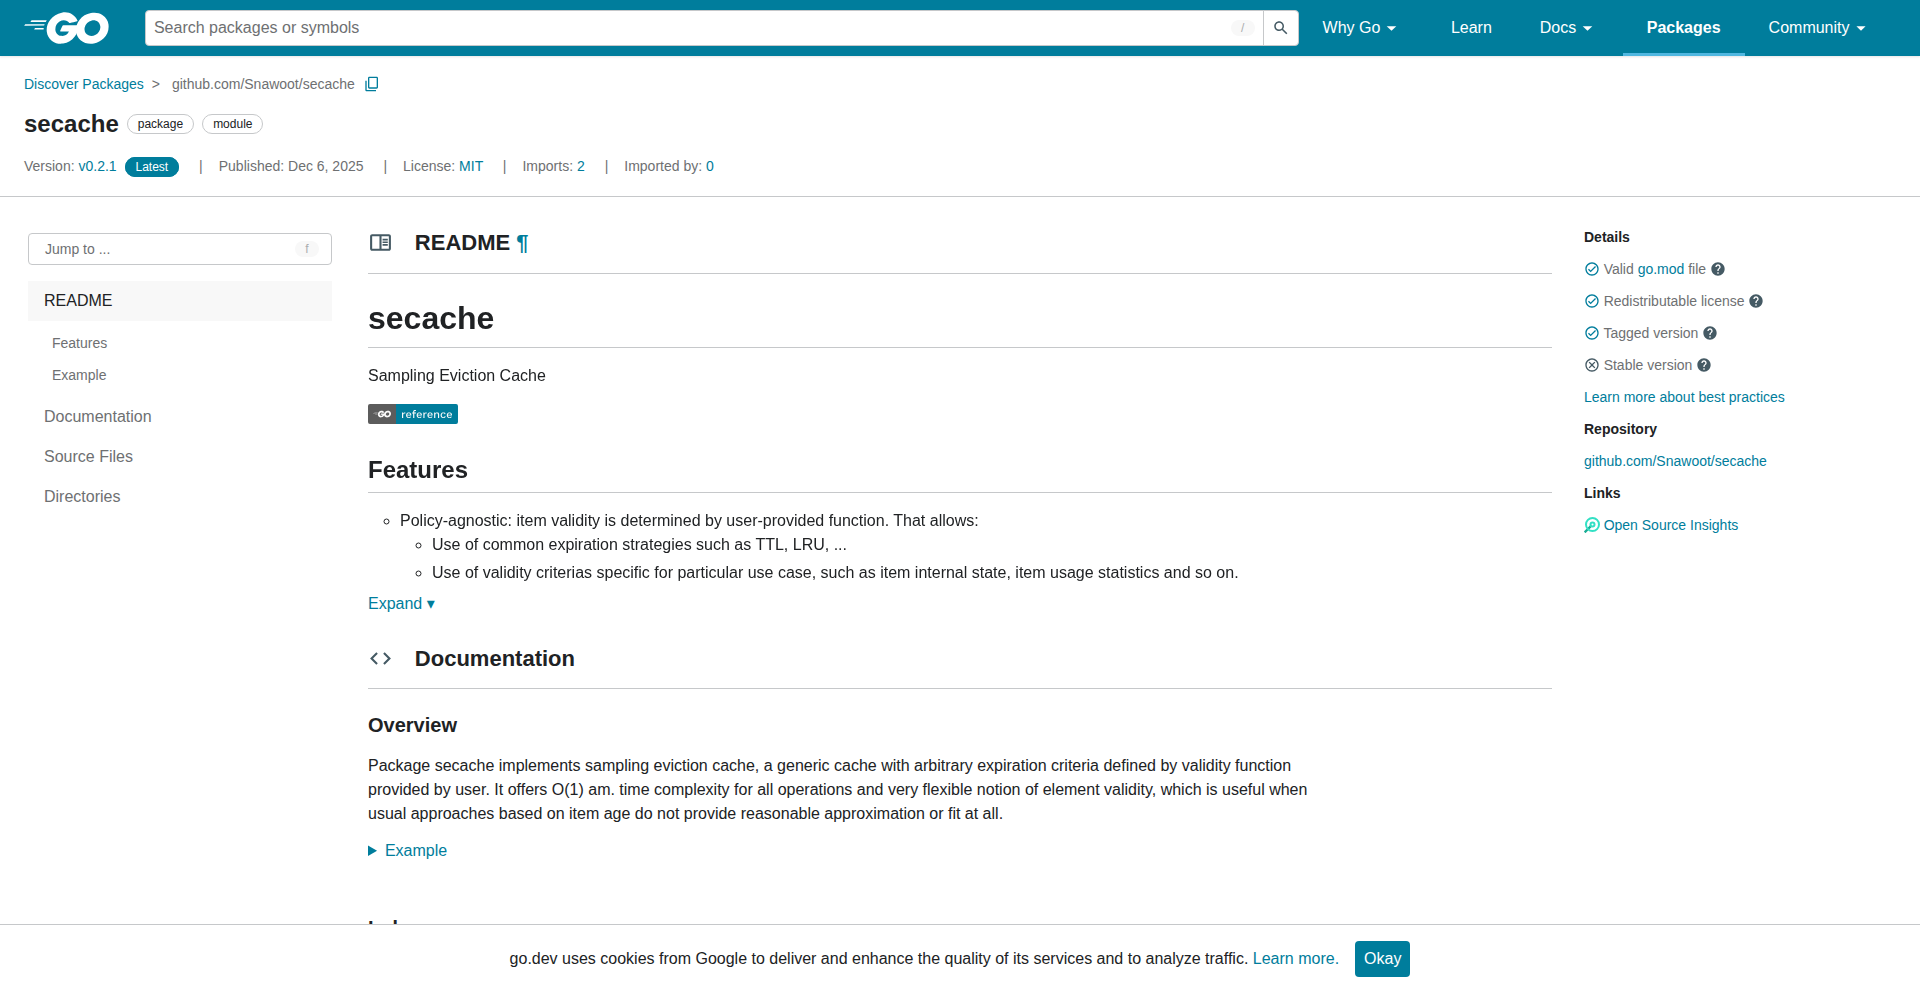The width and height of the screenshot is (1920, 993).
Task: Go to the Learn menu item
Action: [1471, 28]
